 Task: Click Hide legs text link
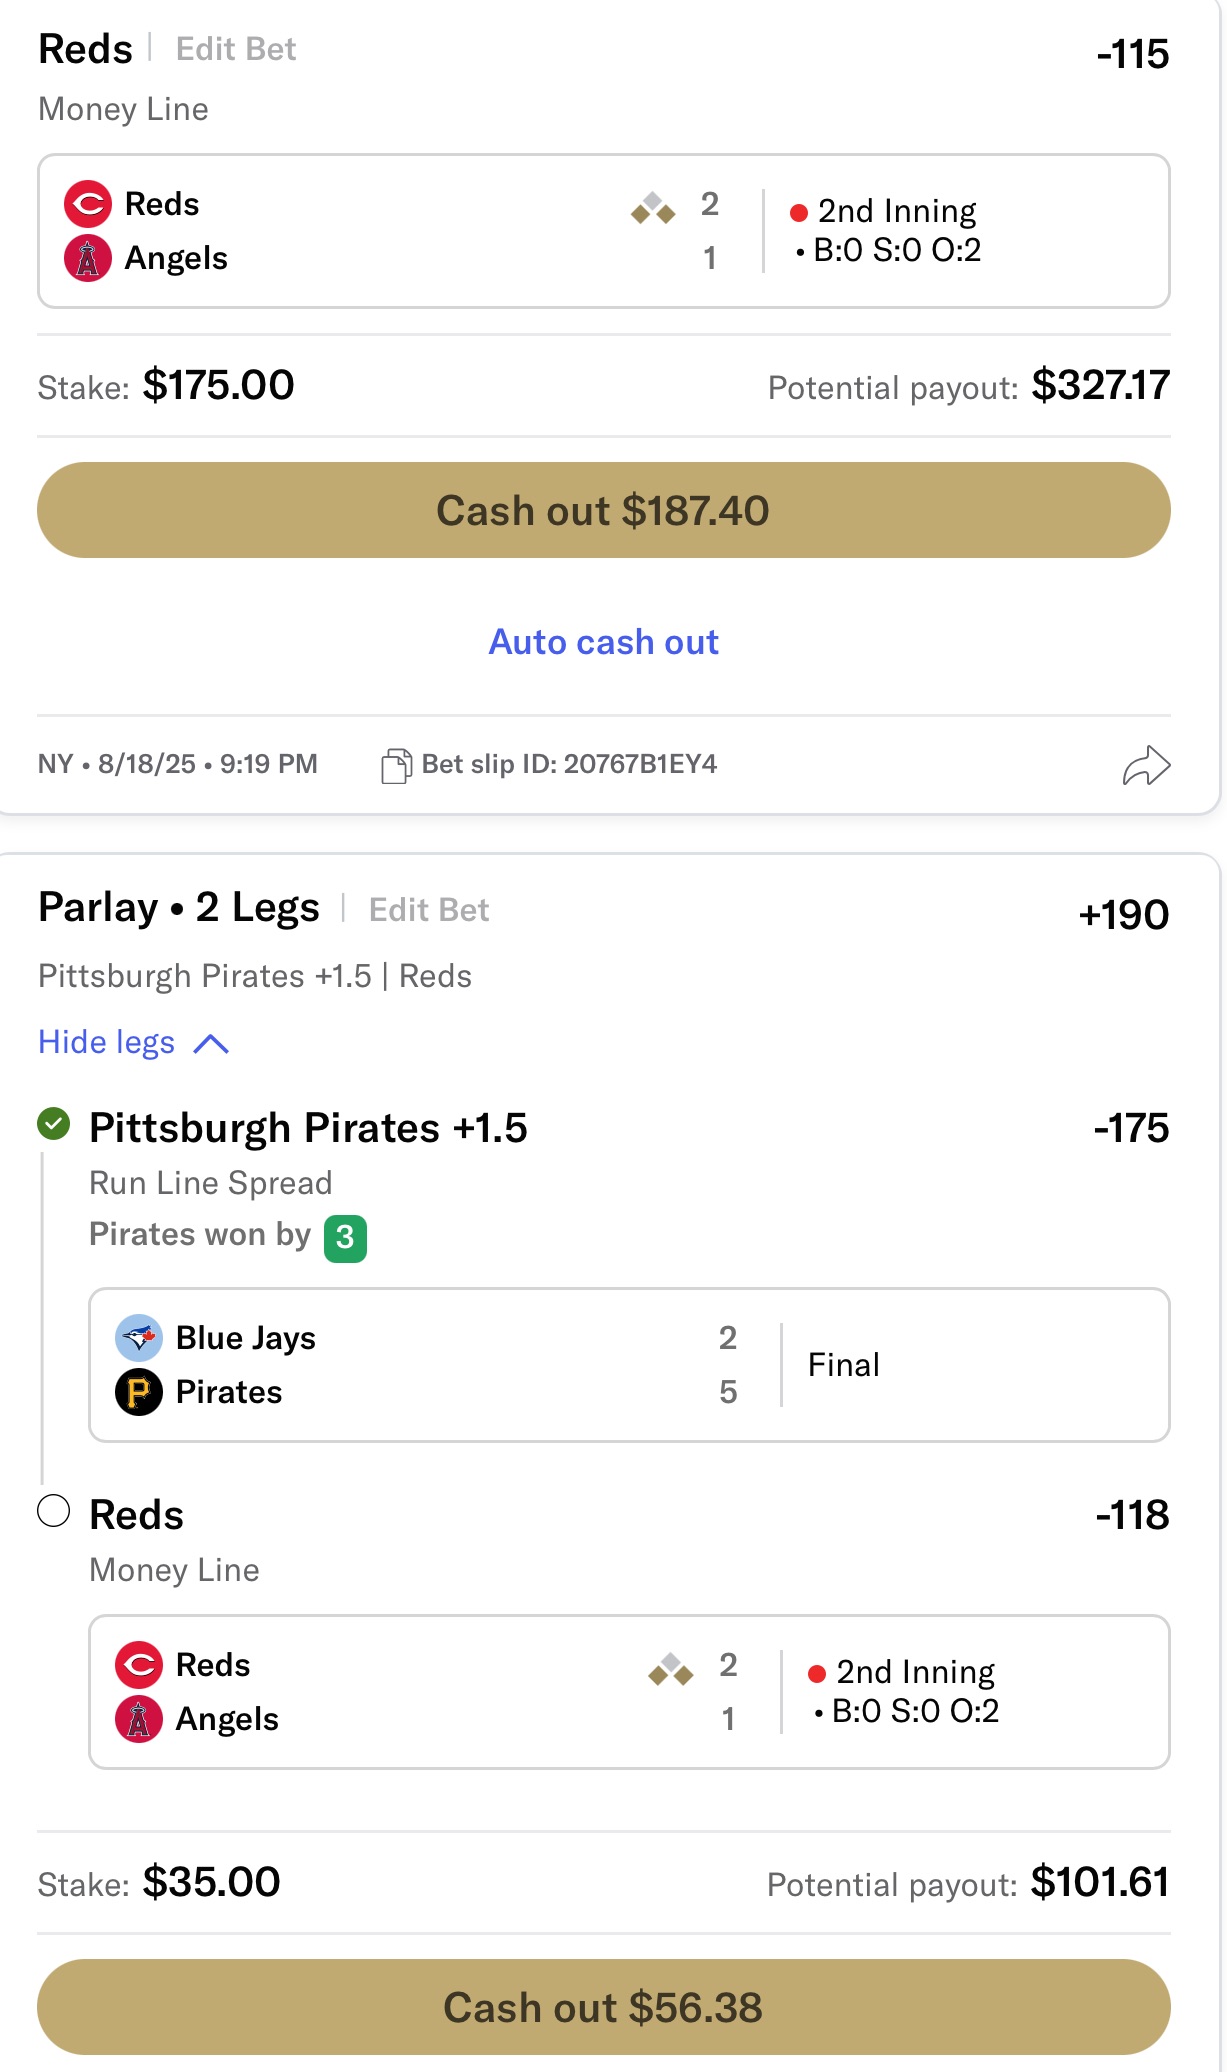107,1042
